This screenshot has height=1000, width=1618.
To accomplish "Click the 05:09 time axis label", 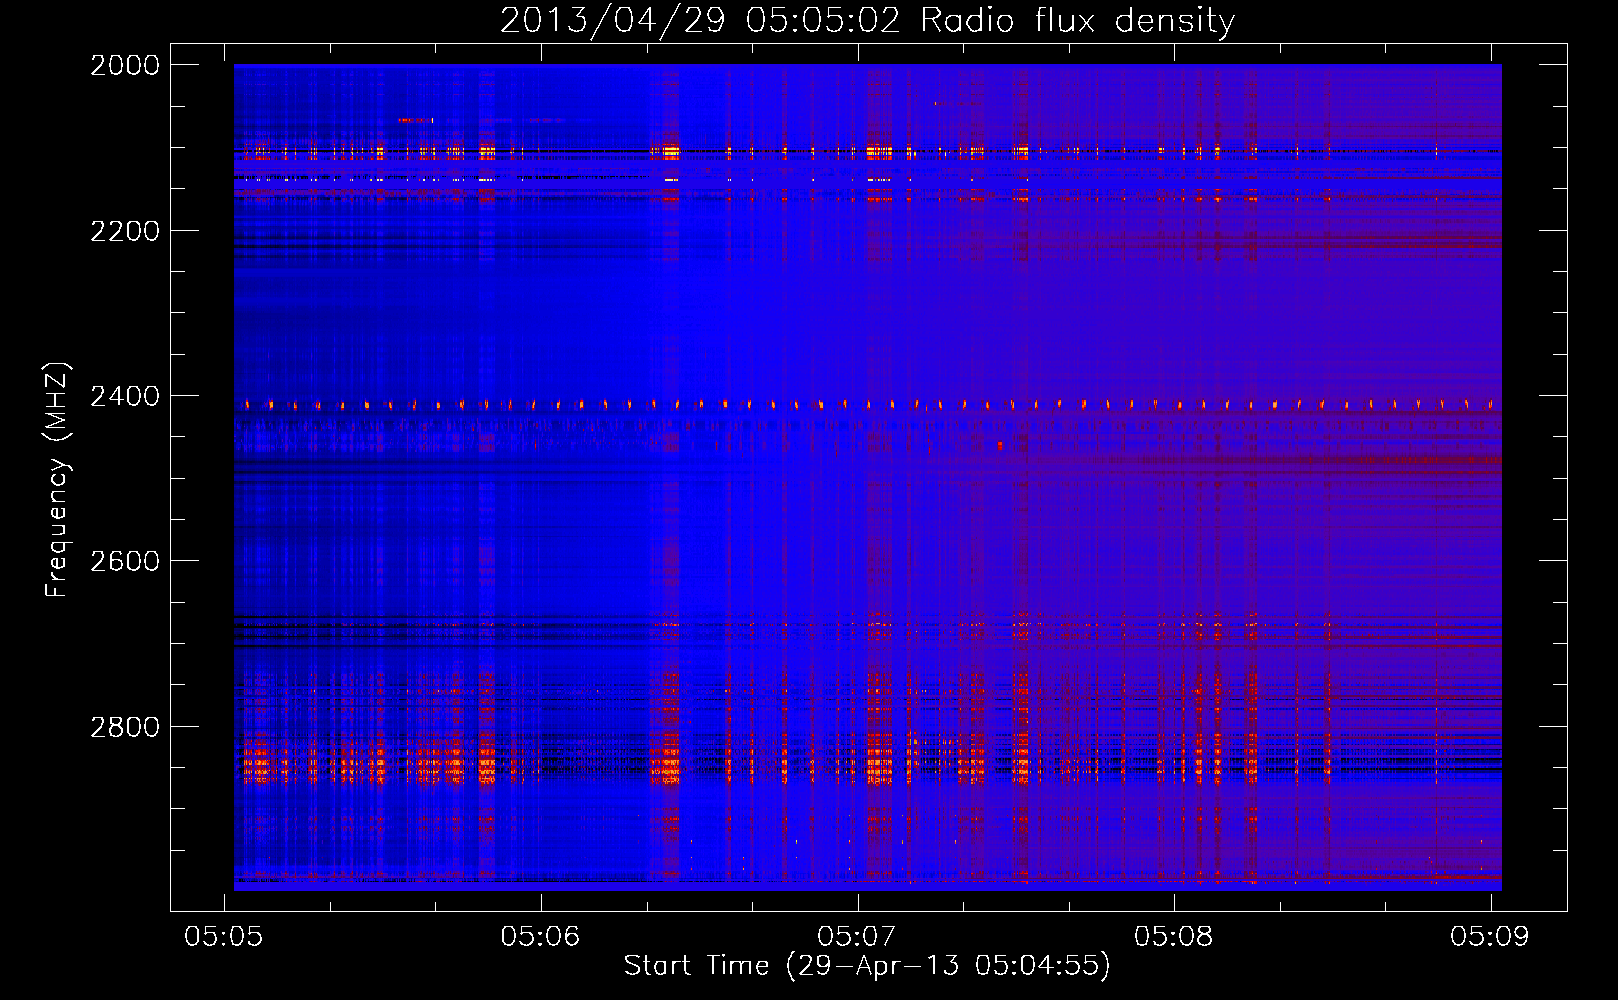I will pyautogui.click(x=1490, y=936).
